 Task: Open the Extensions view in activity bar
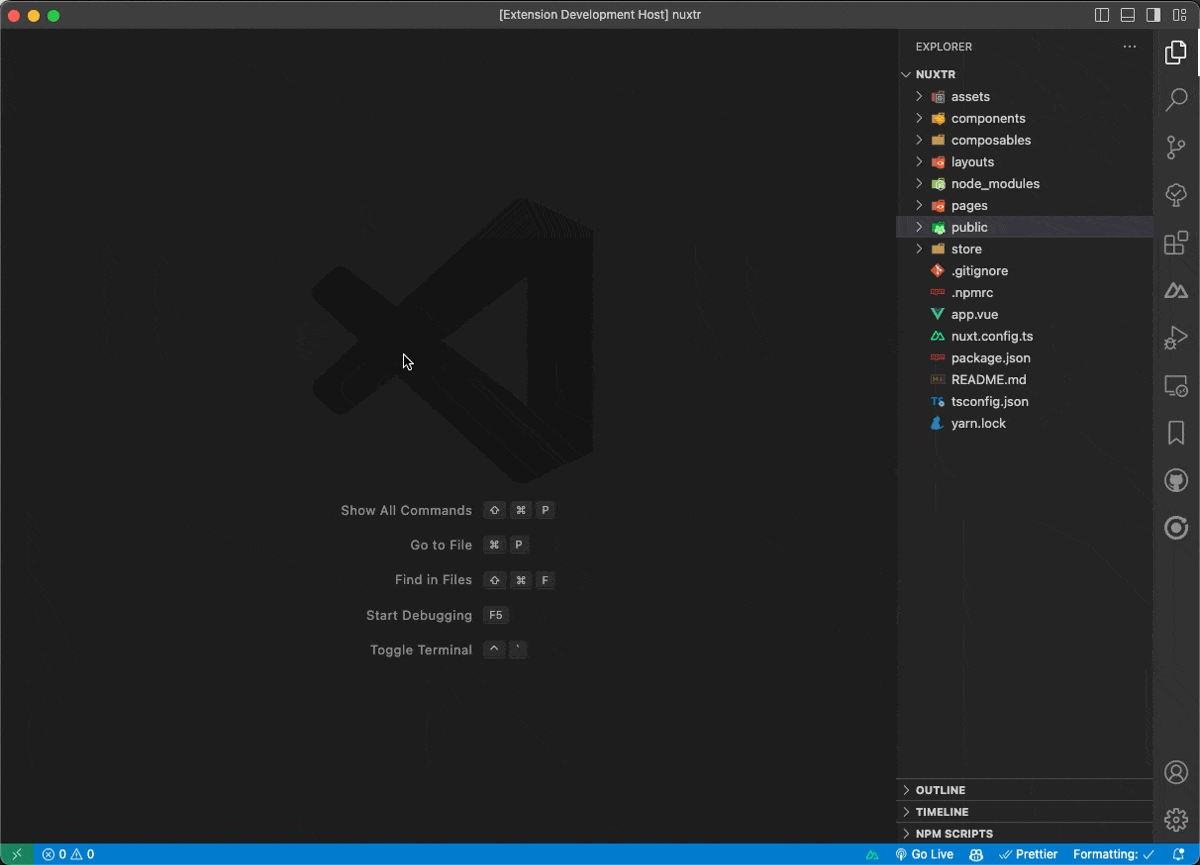1176,243
